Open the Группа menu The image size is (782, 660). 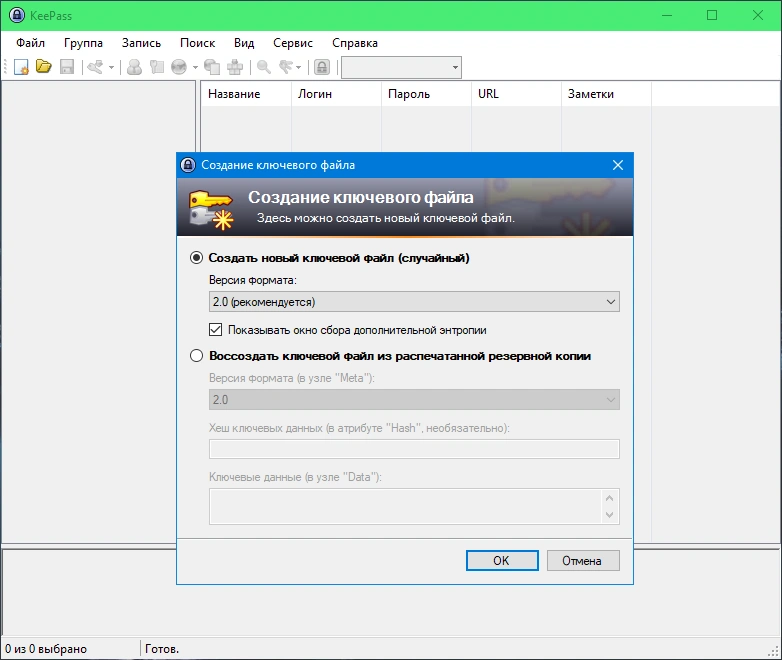(x=83, y=43)
